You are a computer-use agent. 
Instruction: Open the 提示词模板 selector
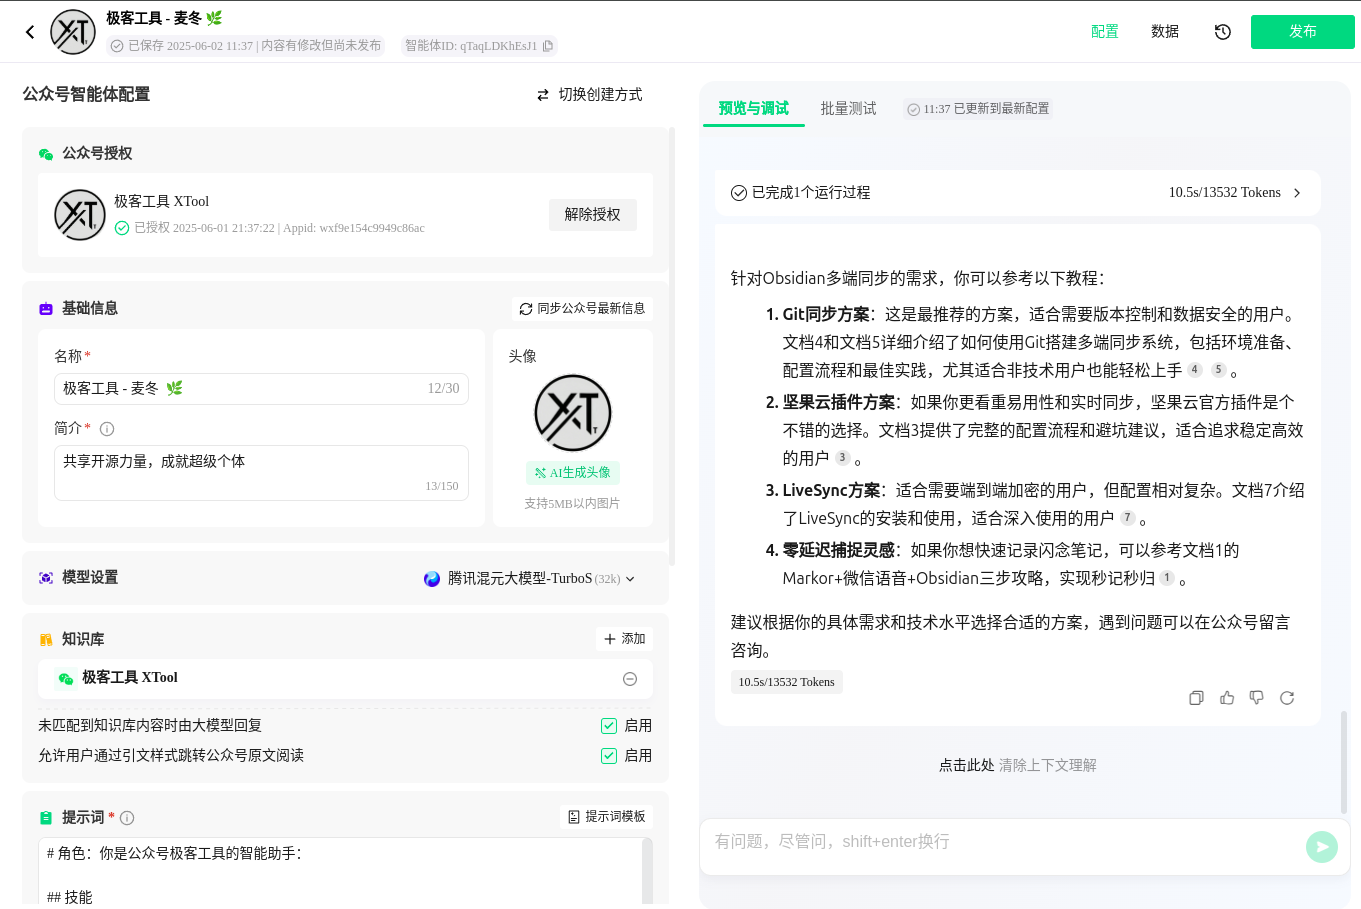click(x=606, y=817)
